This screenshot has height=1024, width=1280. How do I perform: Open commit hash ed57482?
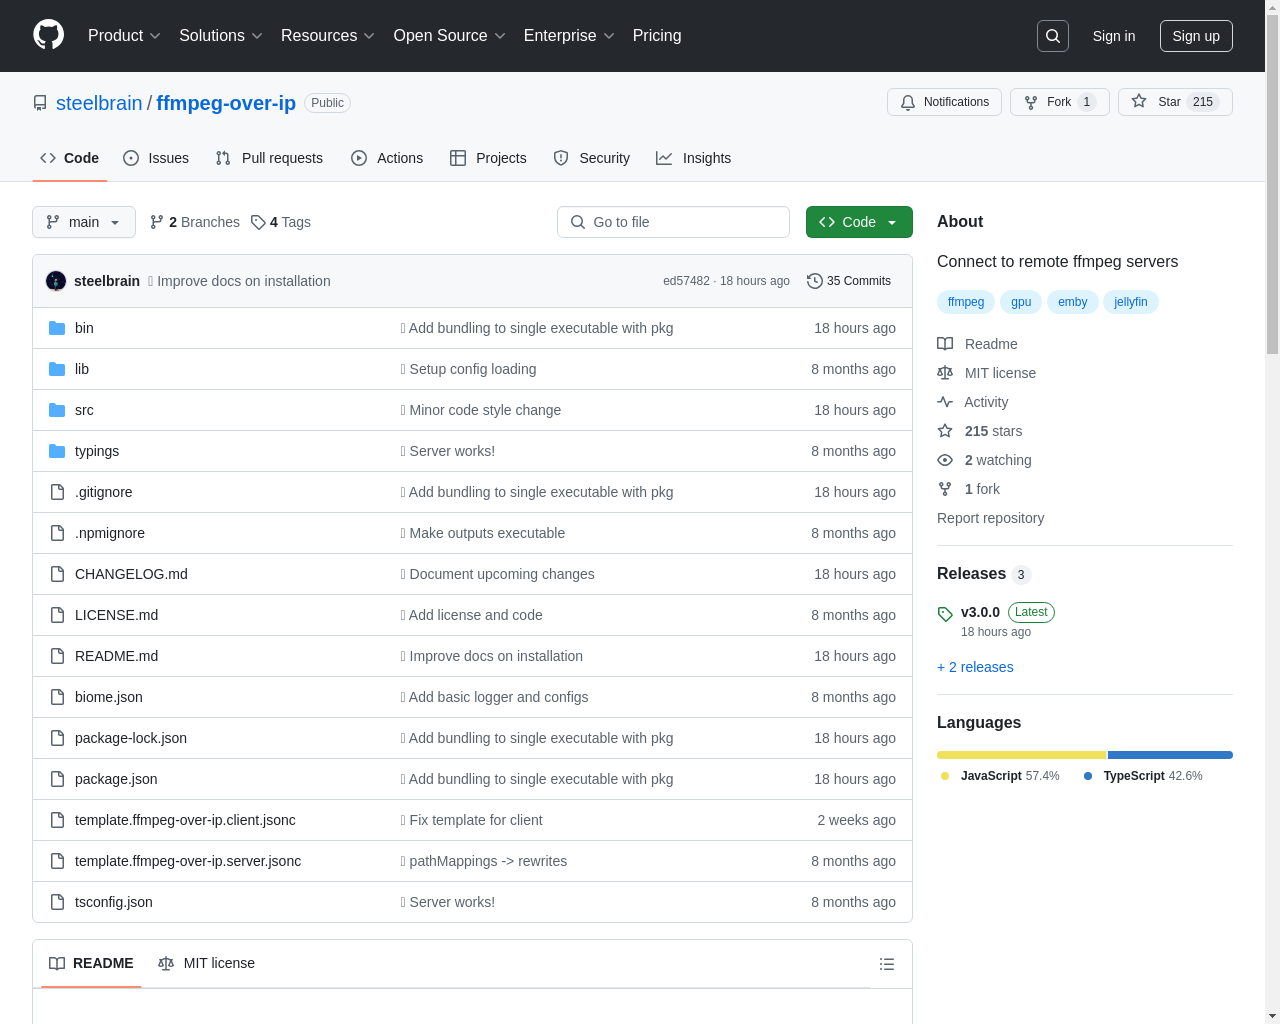(x=686, y=281)
